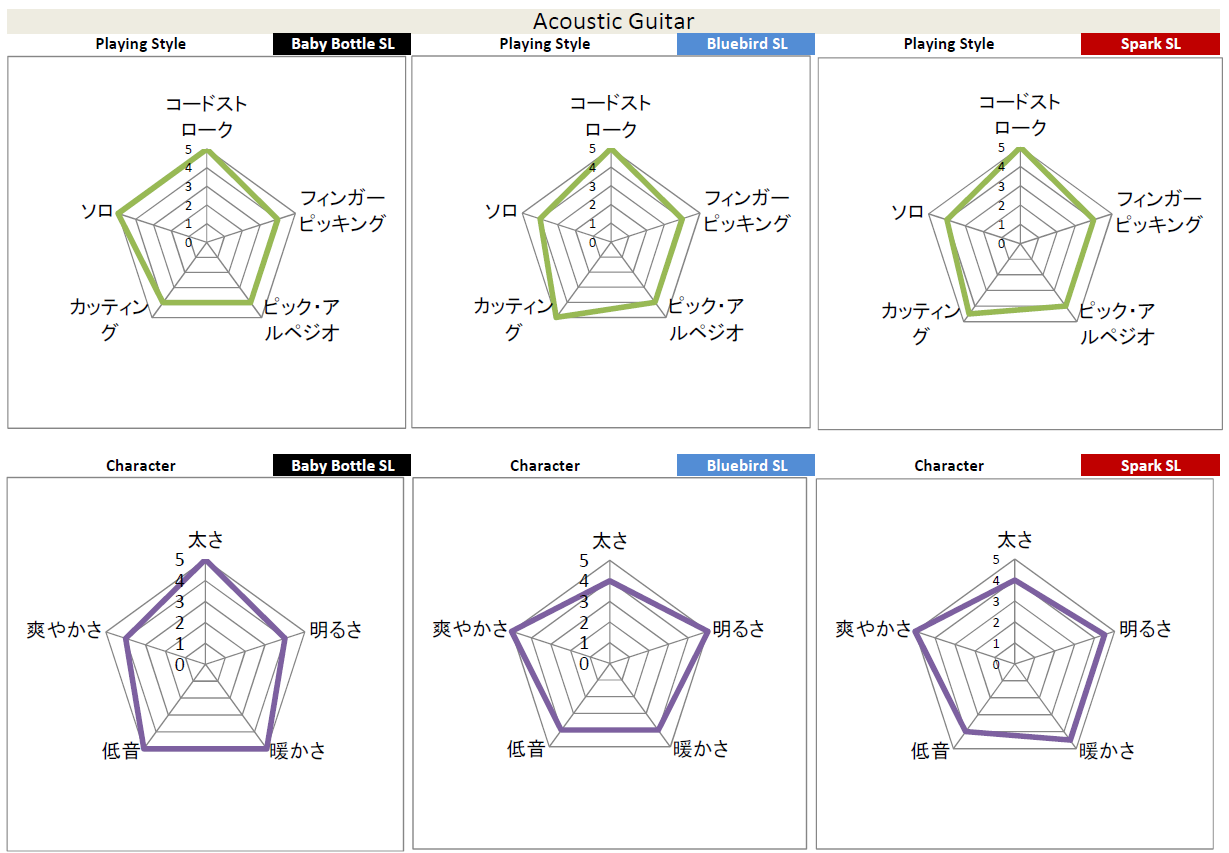Click the Acoustic Guitar title banner
Image resolution: width=1229 pixels, height=853 pixels.
pyautogui.click(x=613, y=21)
